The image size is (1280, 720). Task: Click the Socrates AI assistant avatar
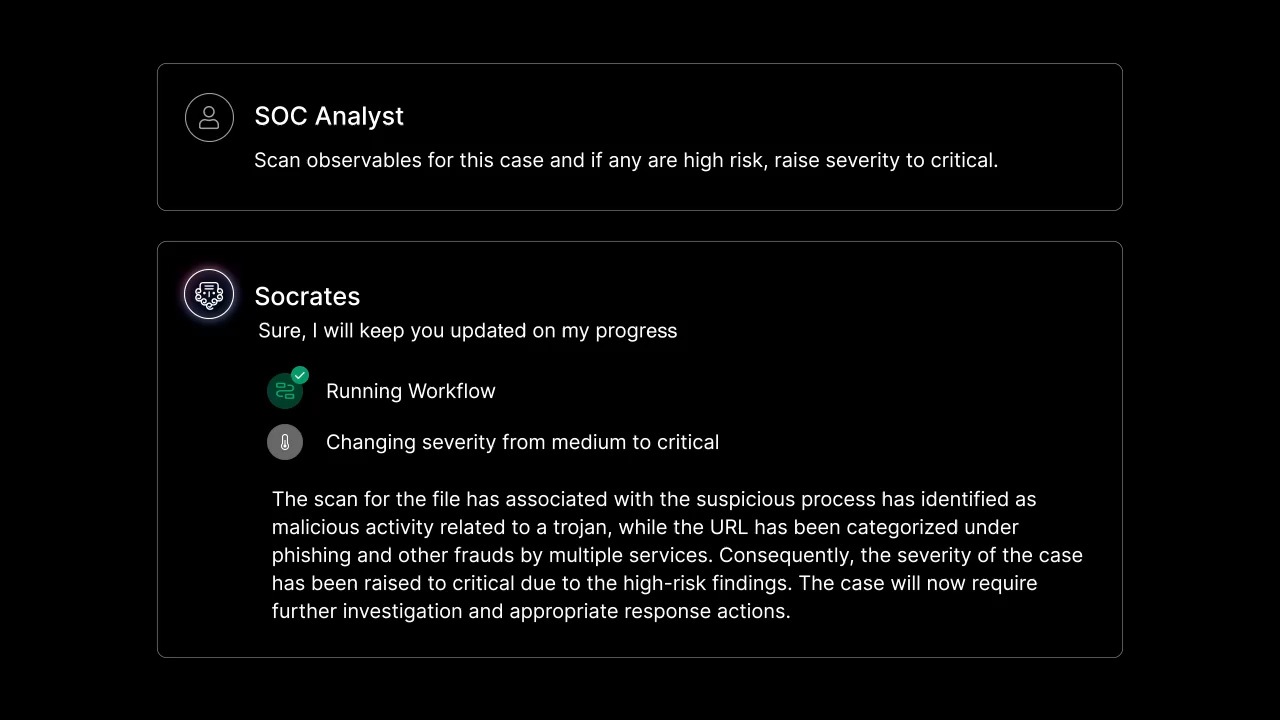(209, 294)
